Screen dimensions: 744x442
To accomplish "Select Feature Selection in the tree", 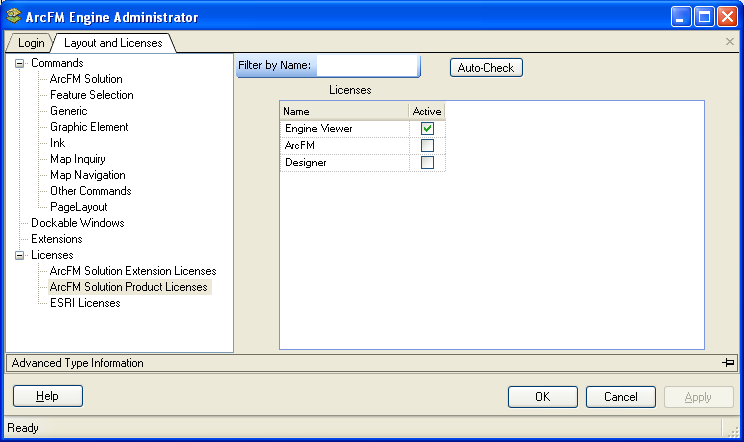I will [x=92, y=95].
